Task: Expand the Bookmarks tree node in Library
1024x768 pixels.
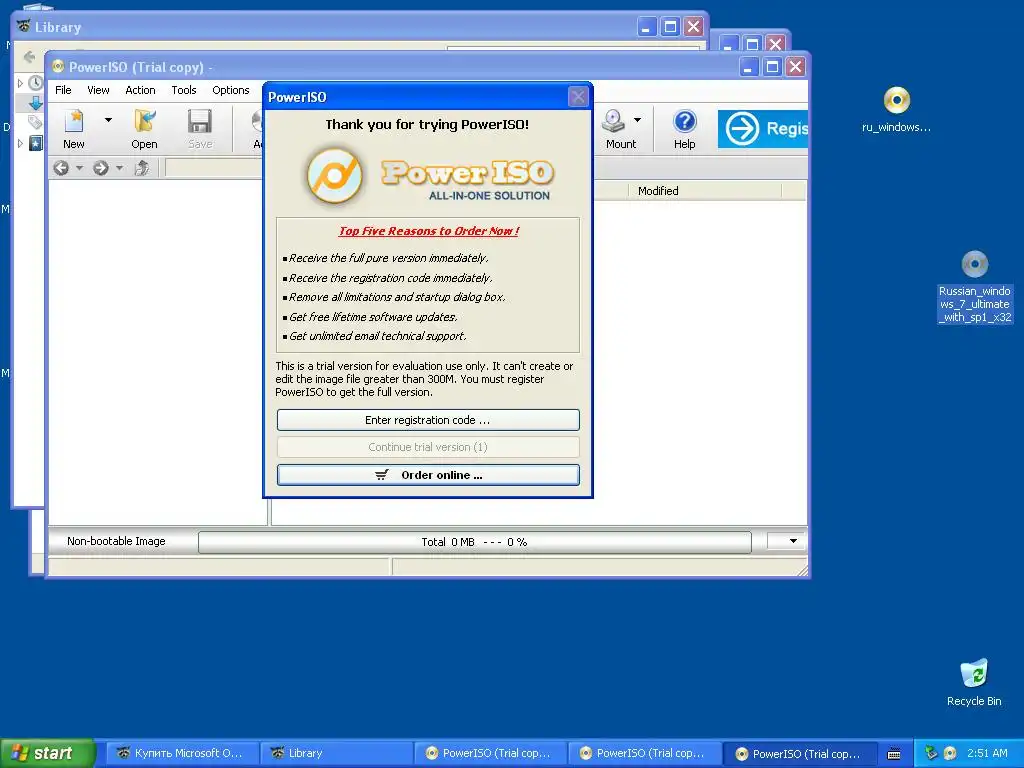Action: (20, 142)
